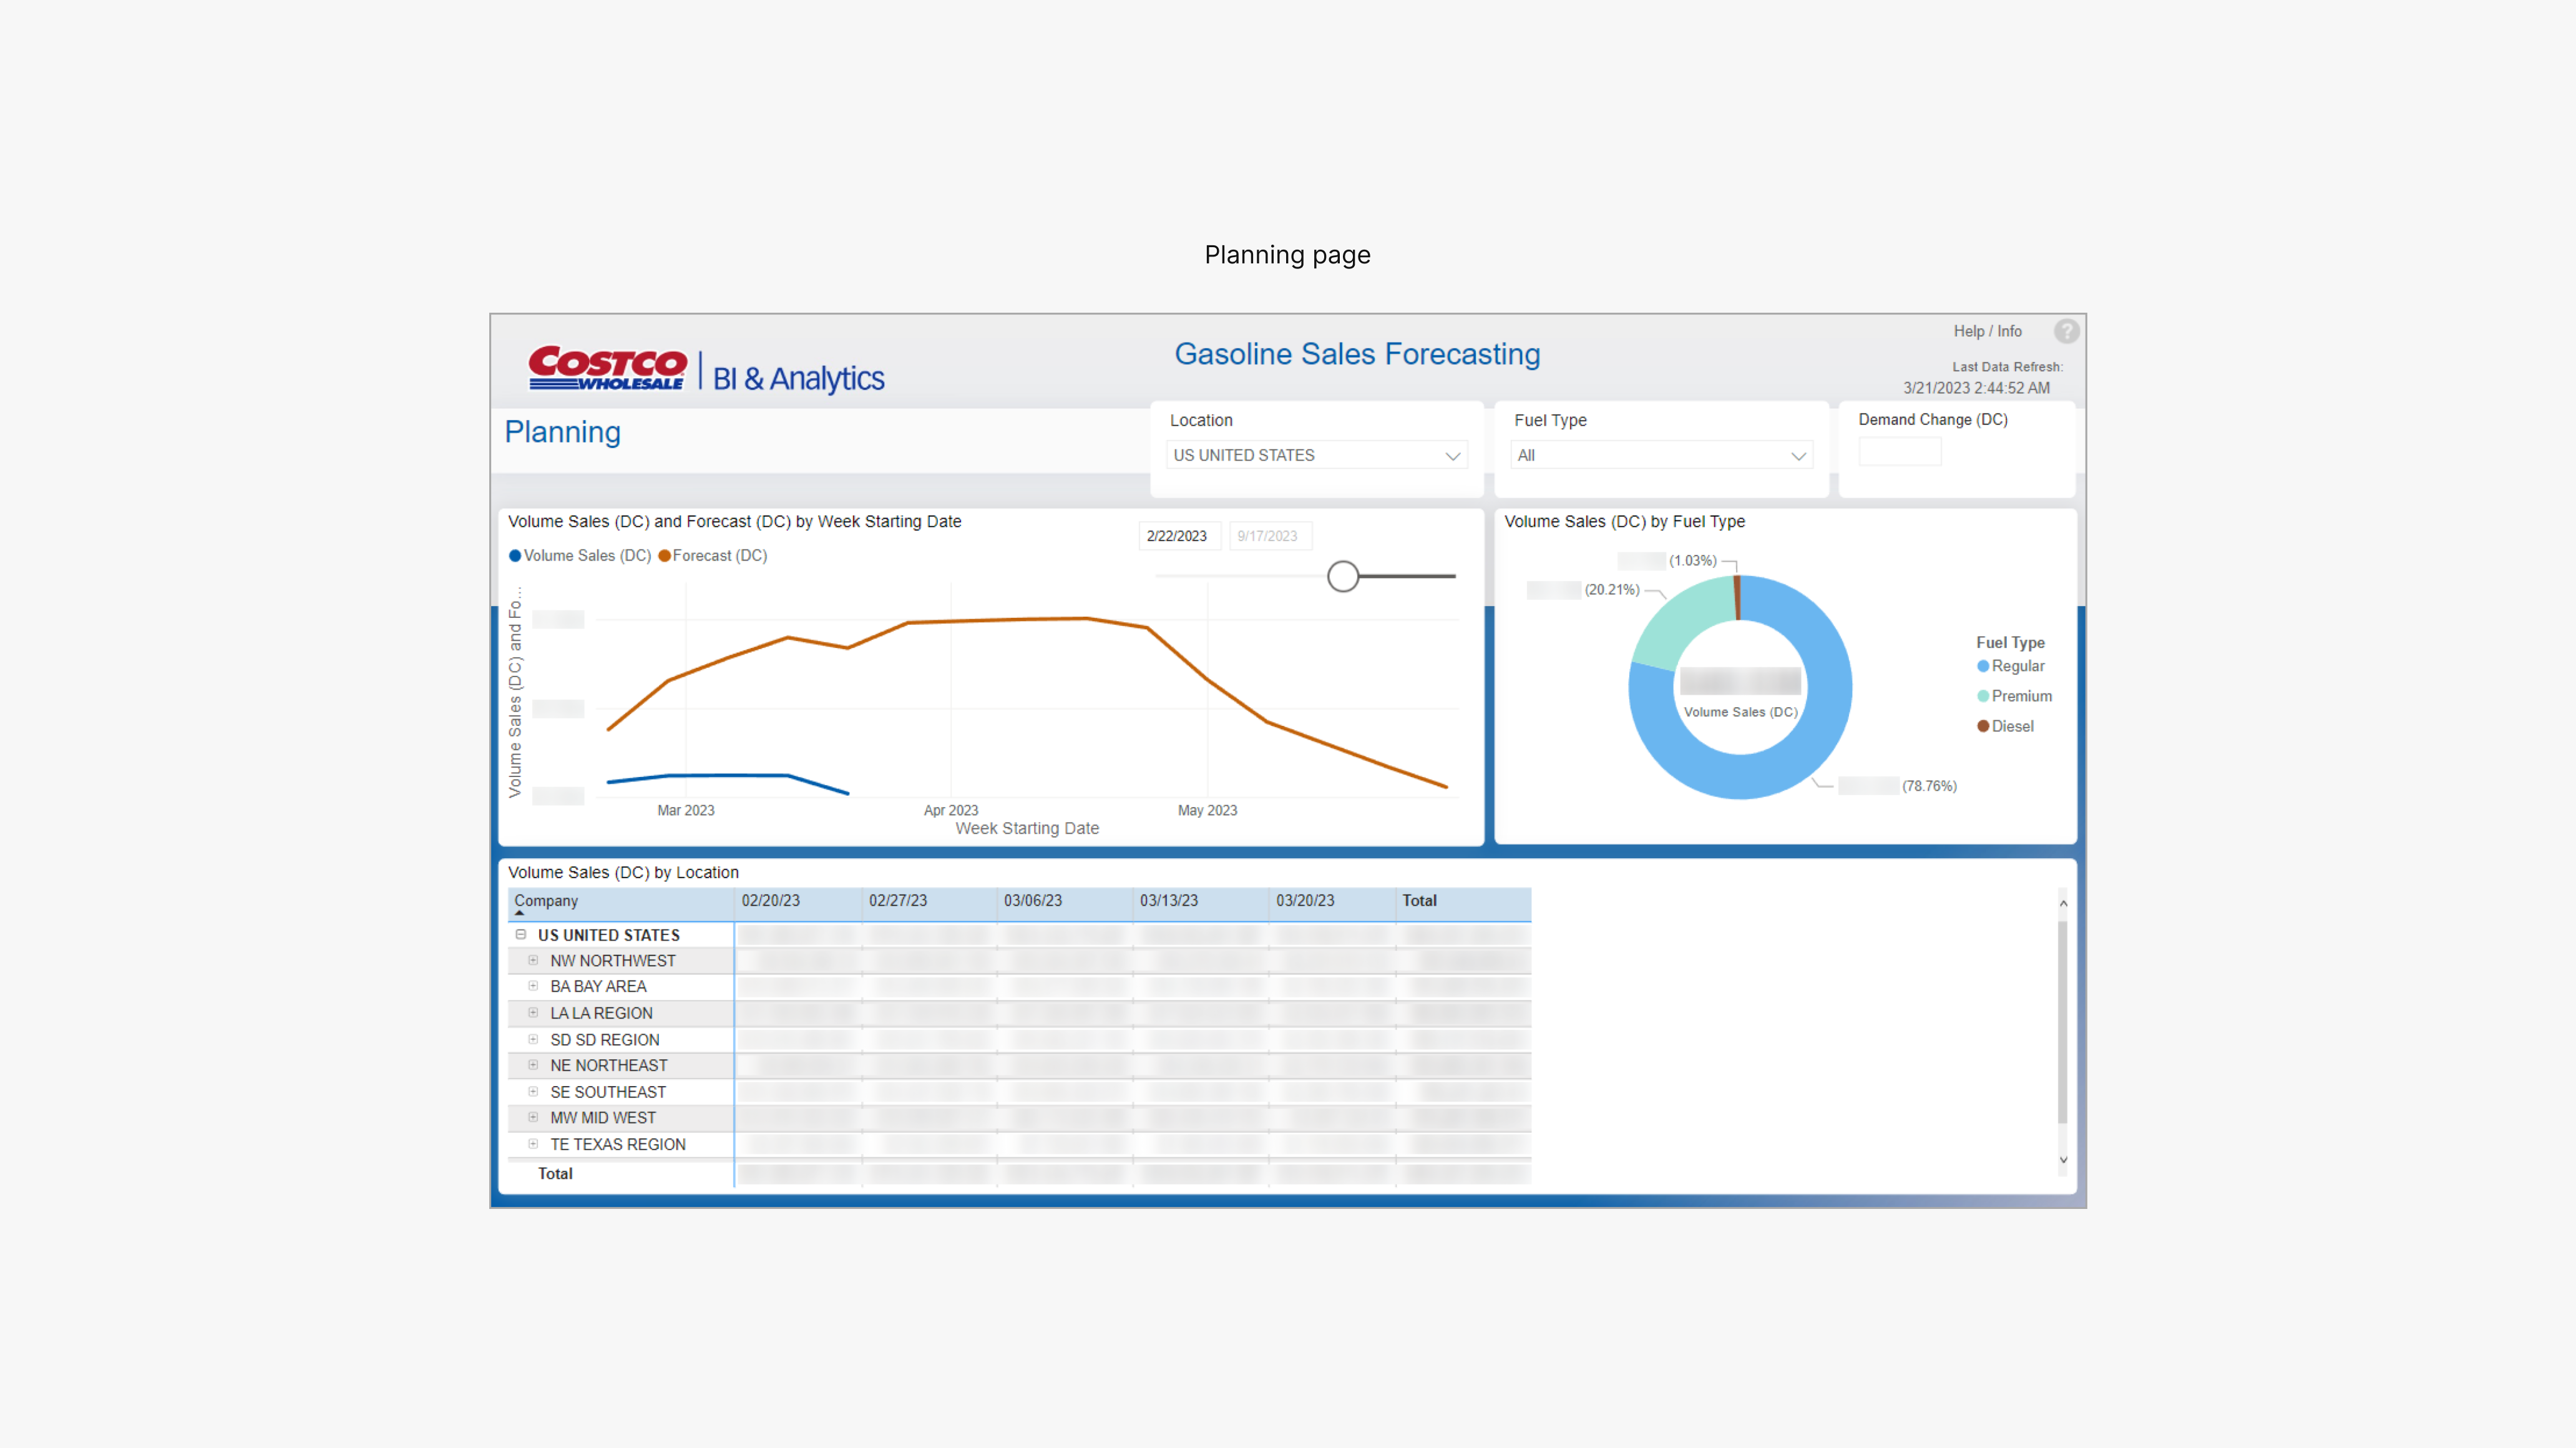Expand the MW MID WEST row
Viewport: 2576px width, 1448px height.
pos(533,1117)
